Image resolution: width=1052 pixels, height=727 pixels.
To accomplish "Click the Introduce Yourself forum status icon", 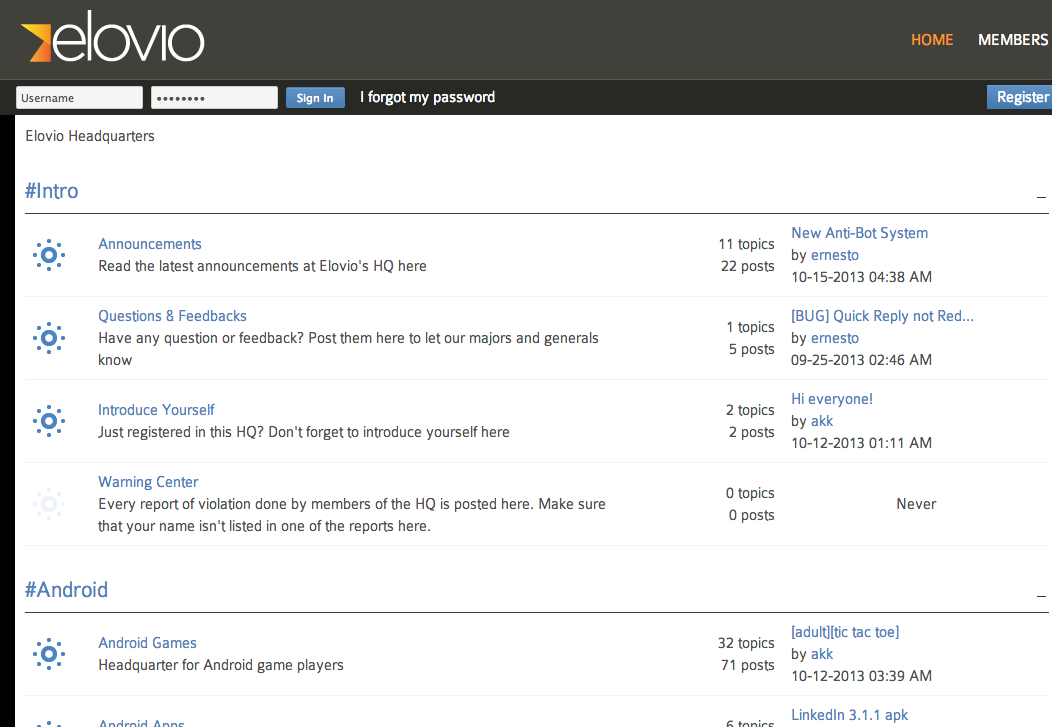I will (x=49, y=421).
